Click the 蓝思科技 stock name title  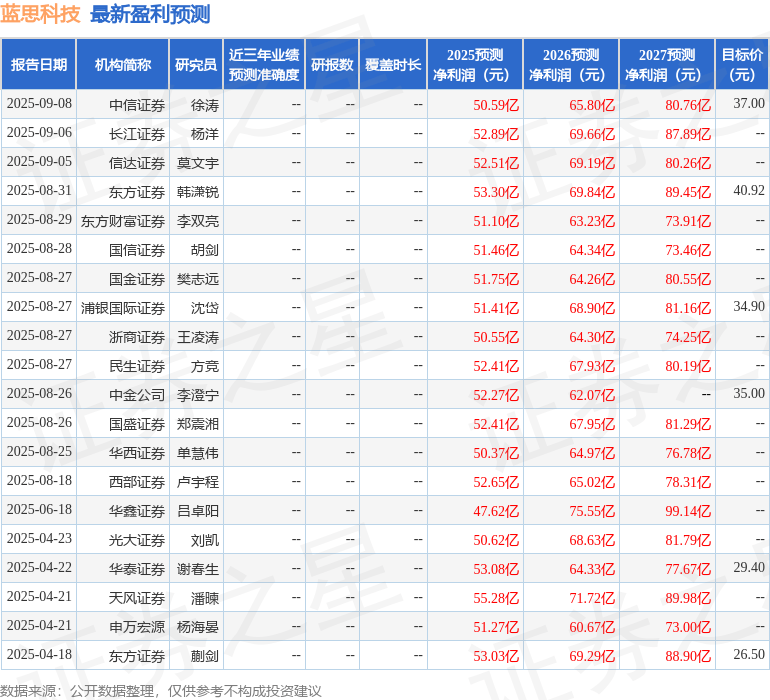(x=41, y=14)
